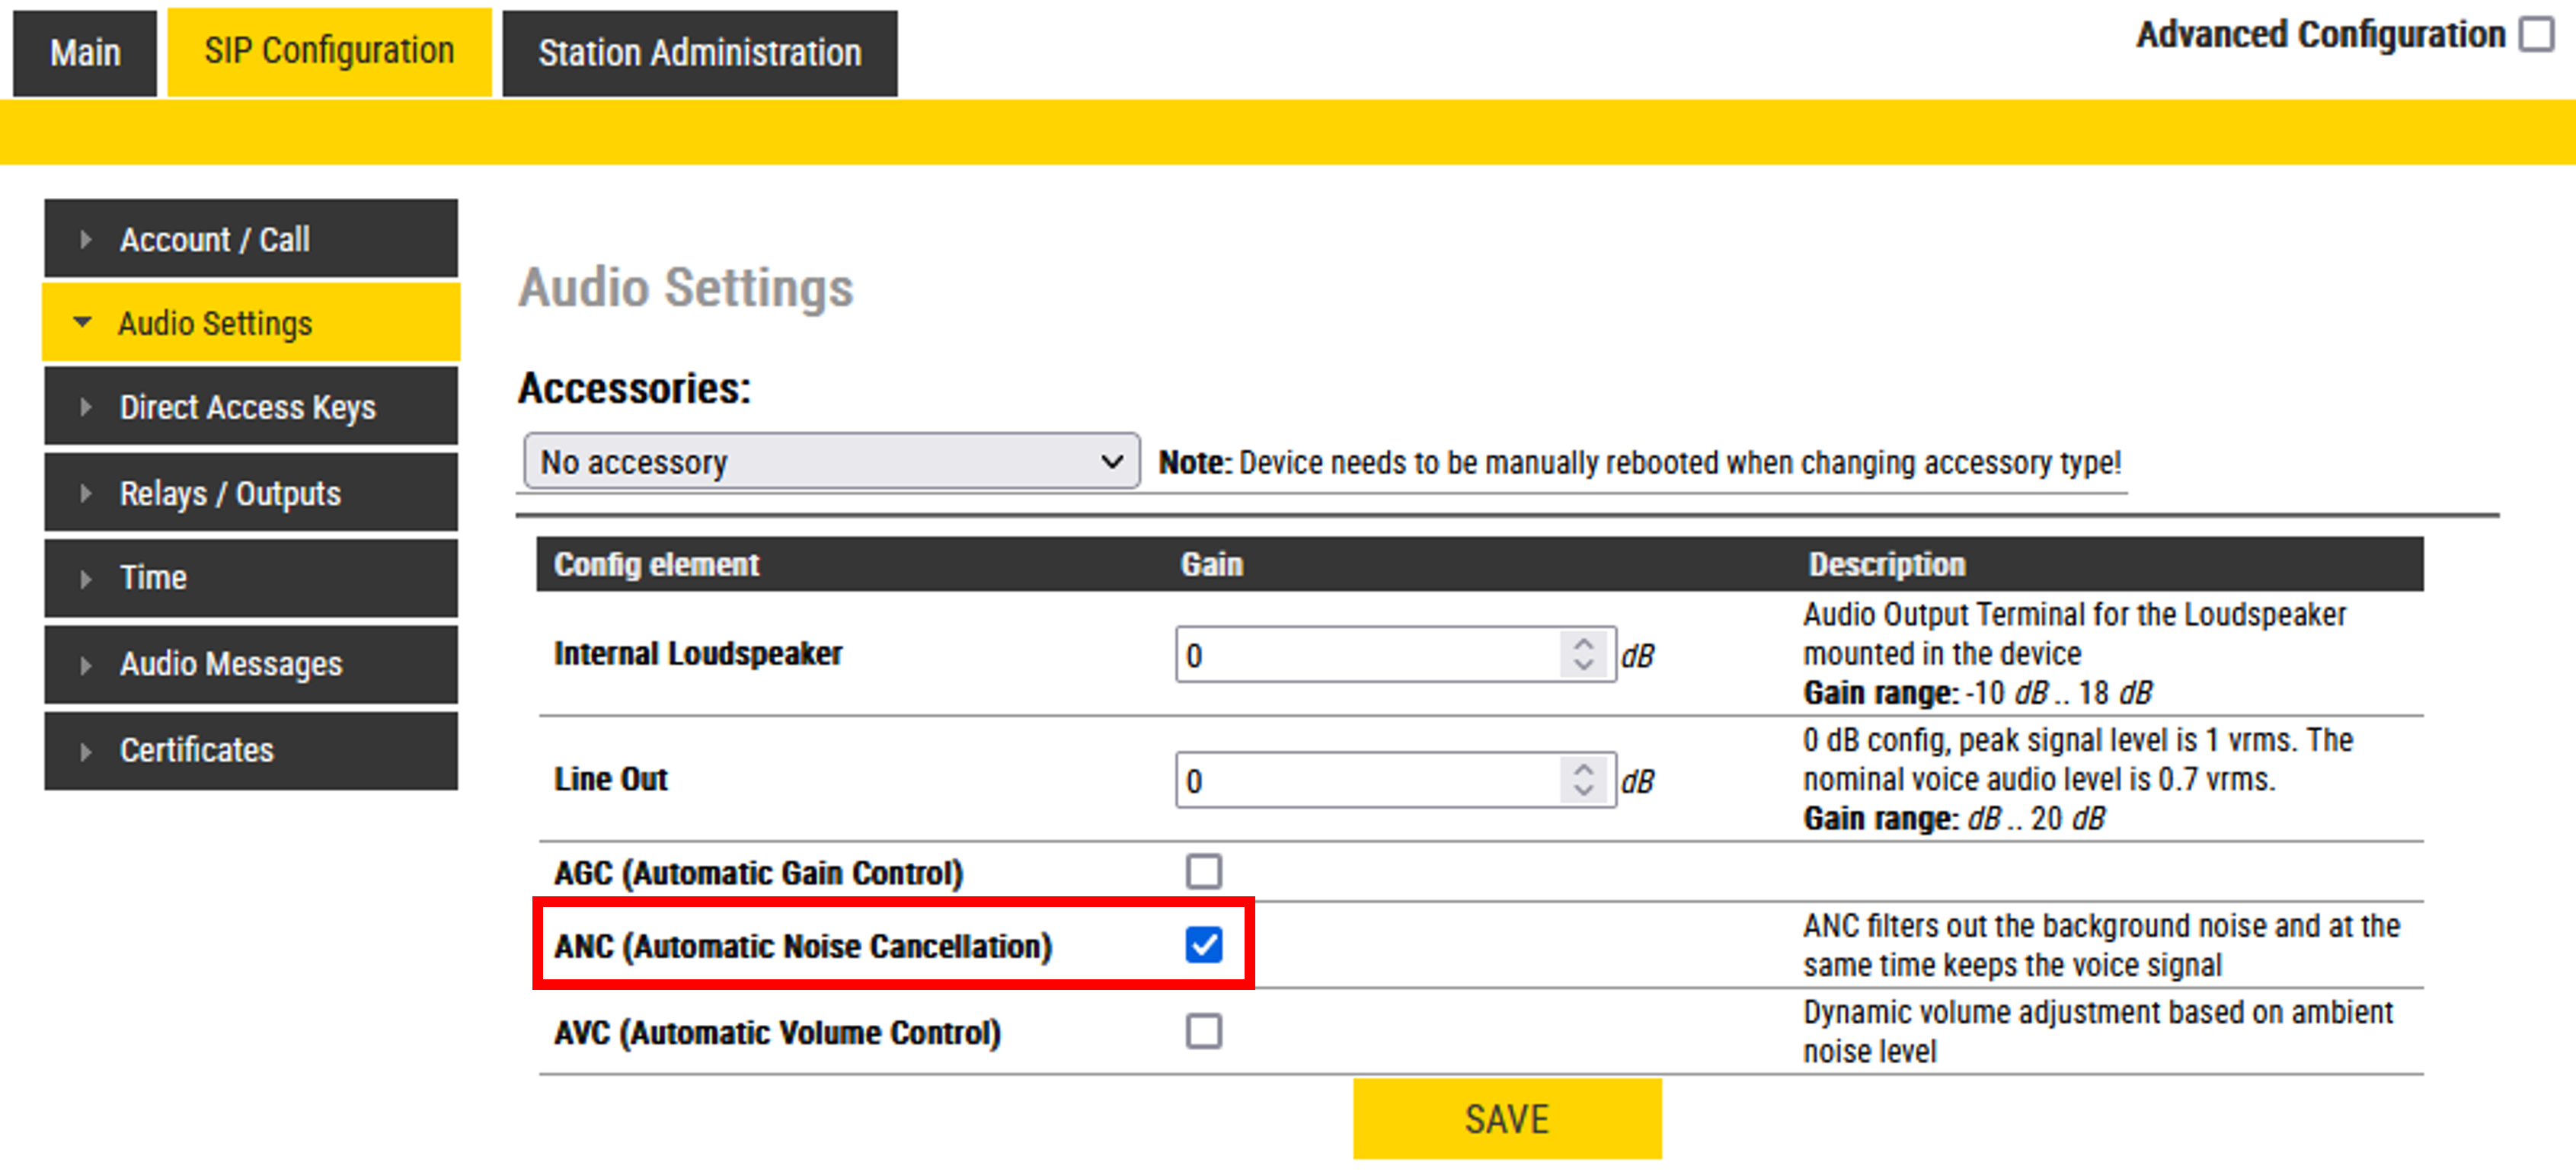This screenshot has width=2576, height=1175.
Task: Switch to the Main tab
Action: pos(85,53)
